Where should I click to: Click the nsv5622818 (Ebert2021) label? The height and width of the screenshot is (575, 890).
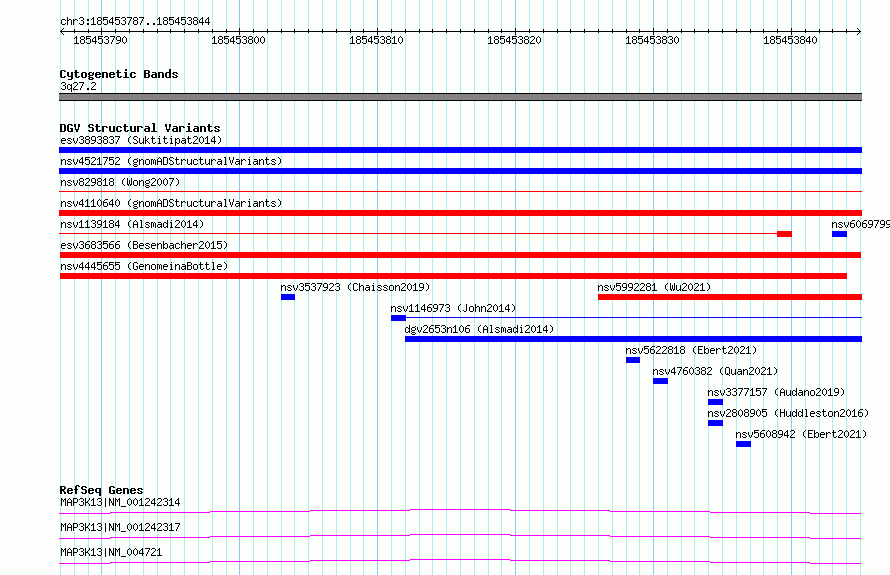coord(691,350)
